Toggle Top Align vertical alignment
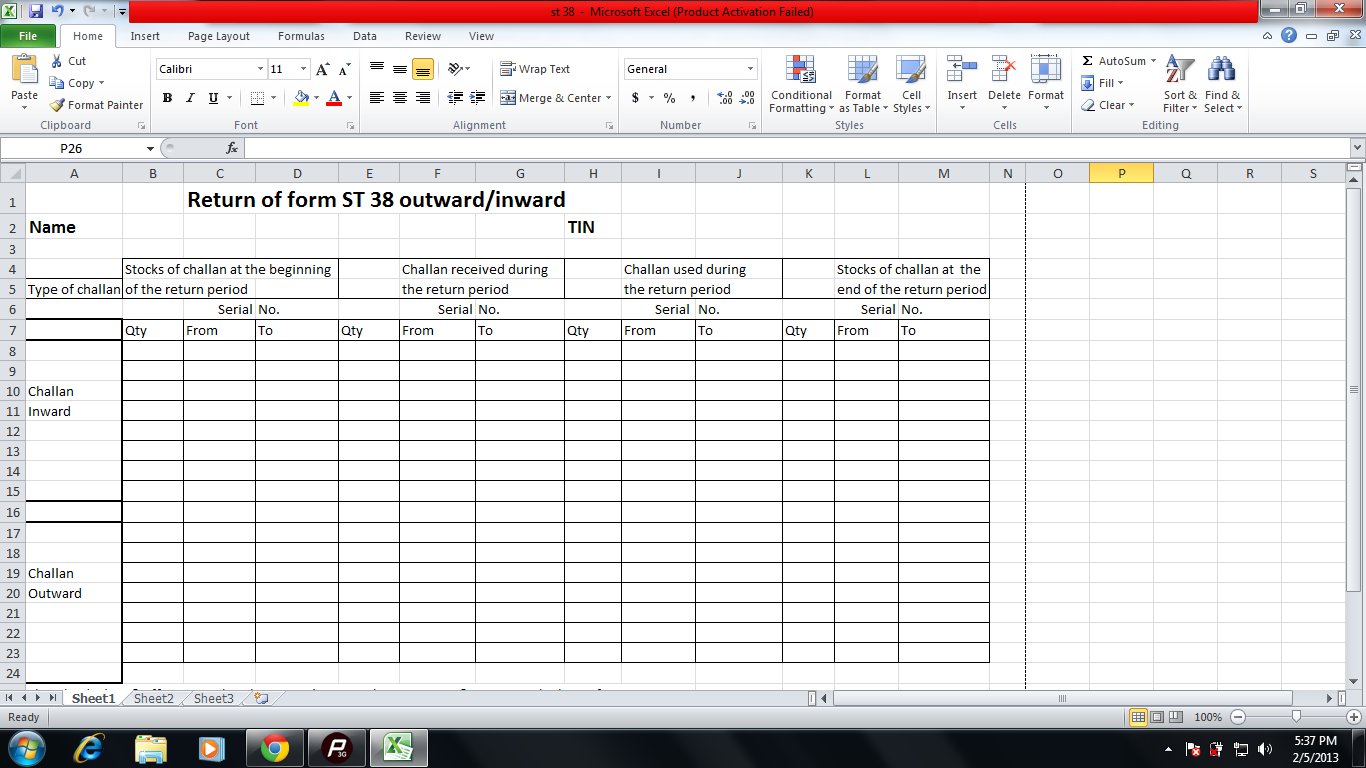The width and height of the screenshot is (1366, 768). [x=377, y=69]
